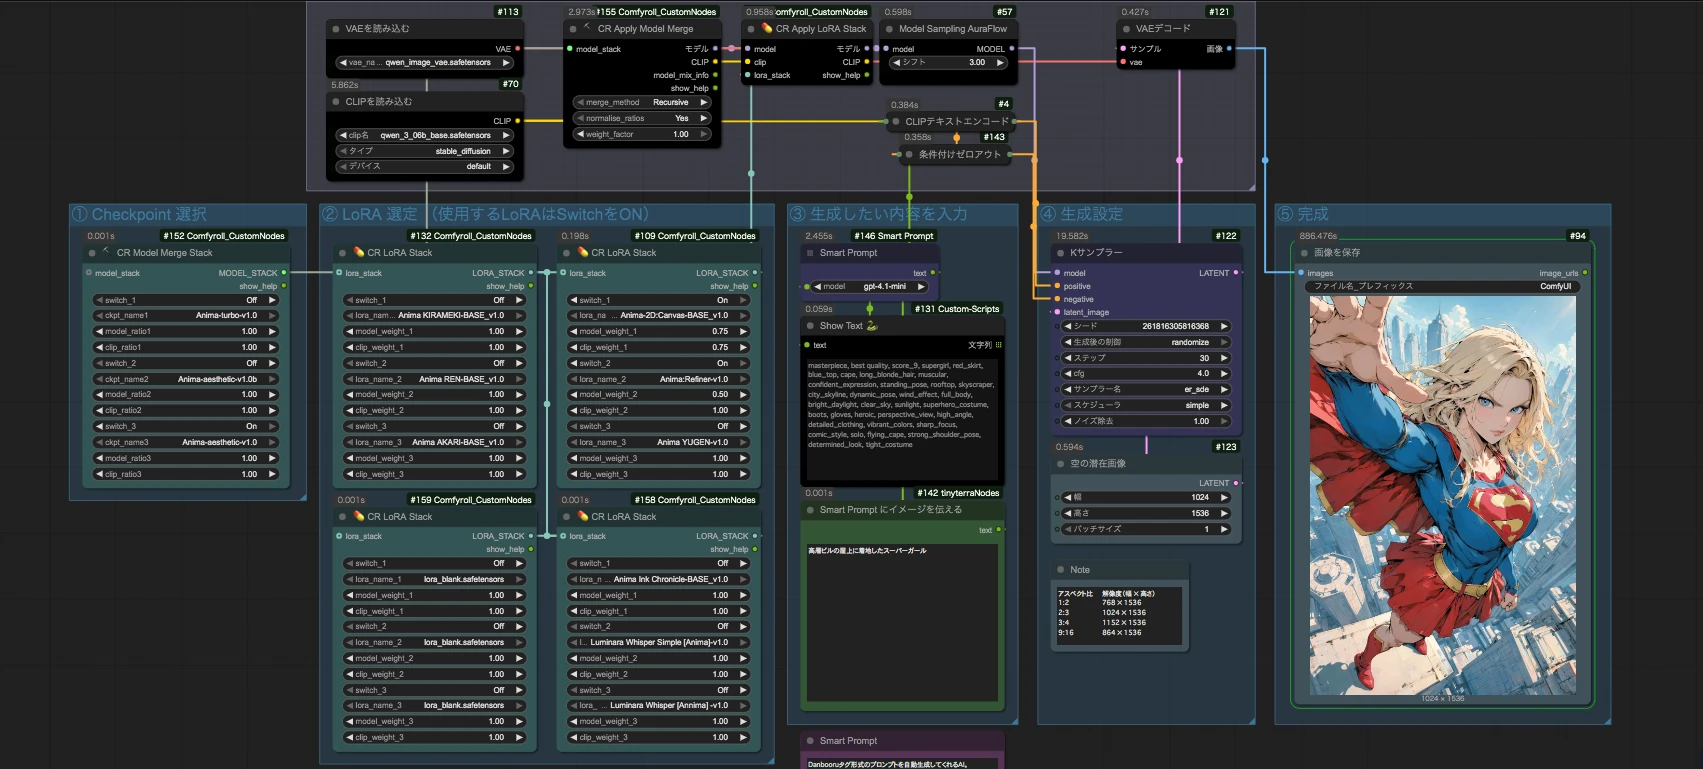
Task: Click the #131 Custom-Scripts badge
Action: click(x=957, y=309)
